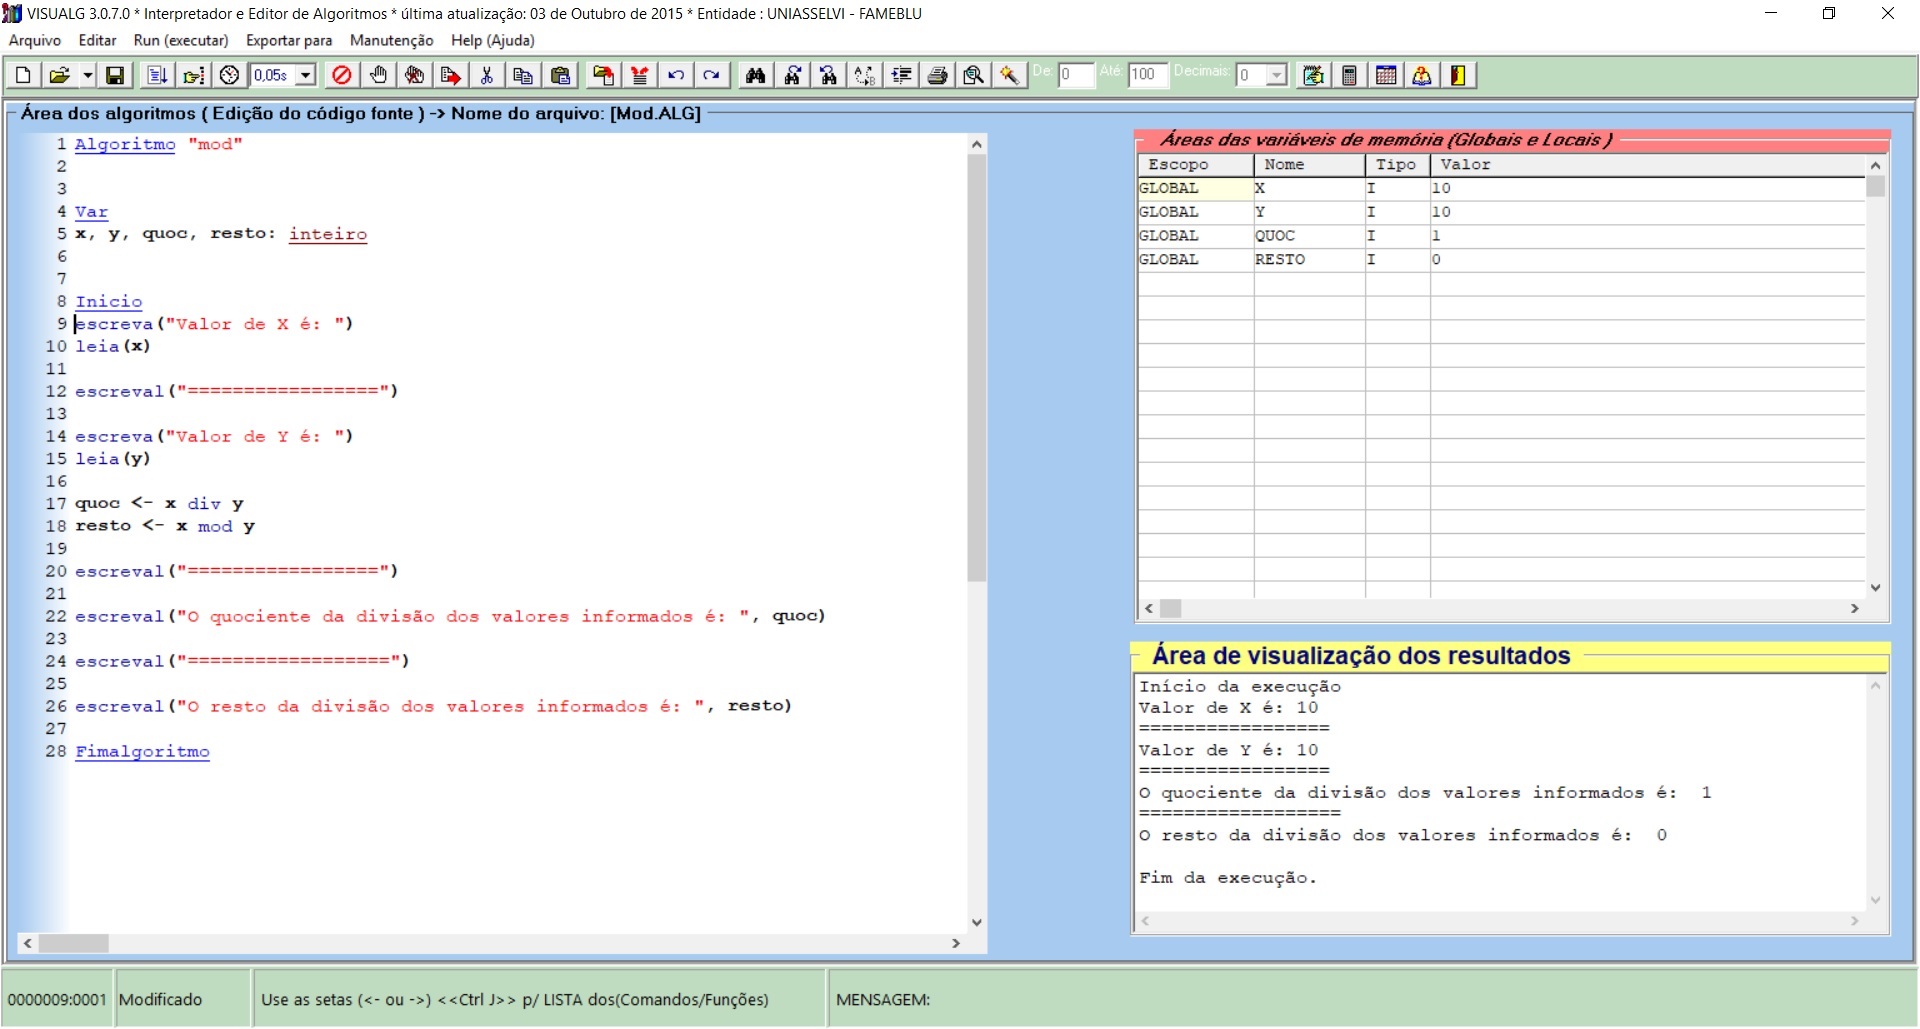
Task: Click the Nome column header
Action: (x=1283, y=165)
